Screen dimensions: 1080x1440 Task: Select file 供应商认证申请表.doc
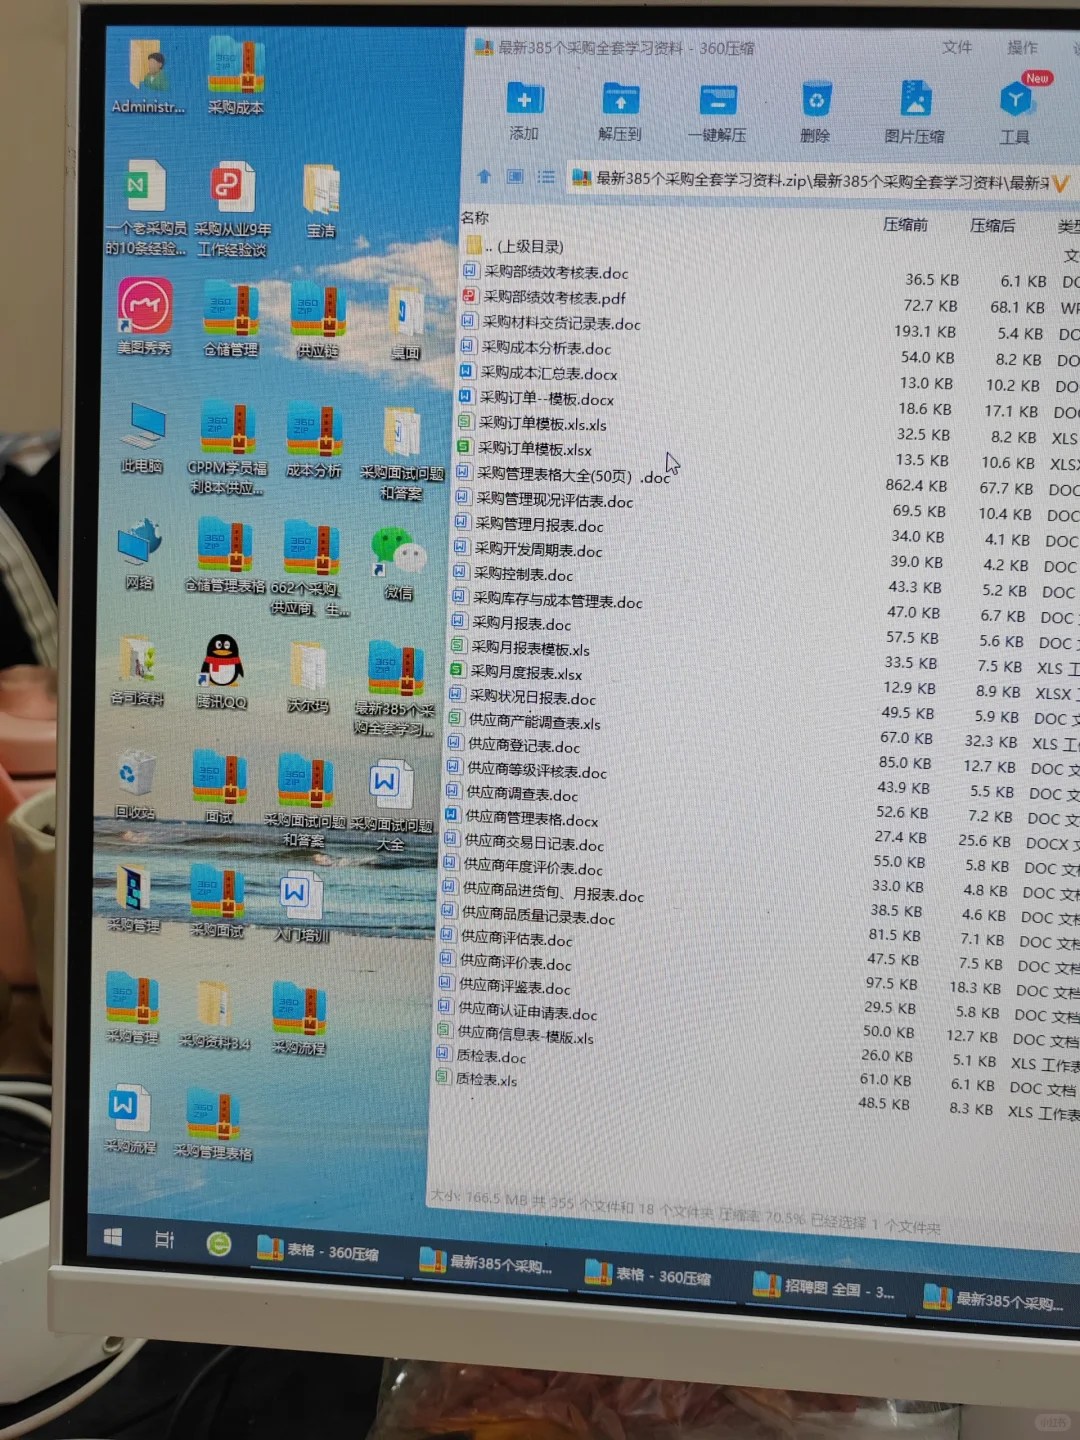[517, 1012]
